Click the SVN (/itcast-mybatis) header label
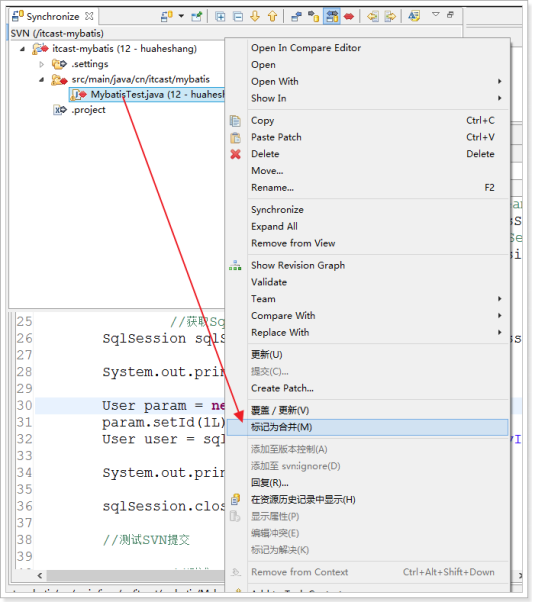This screenshot has width=533, height=603. 57,34
